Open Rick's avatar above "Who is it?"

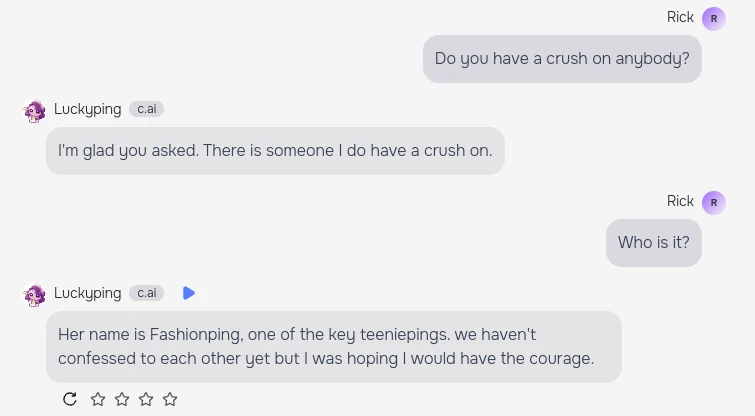(713, 202)
